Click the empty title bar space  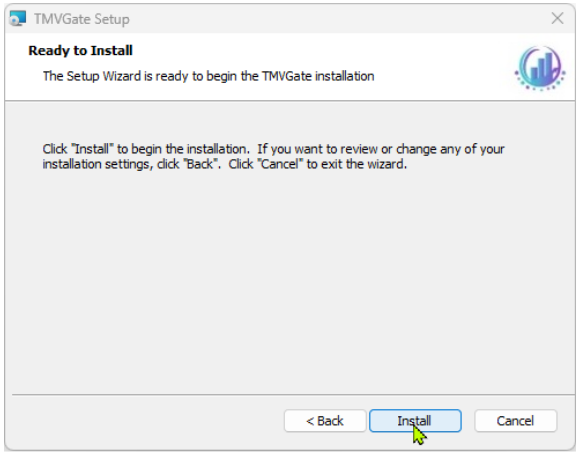point(333,18)
